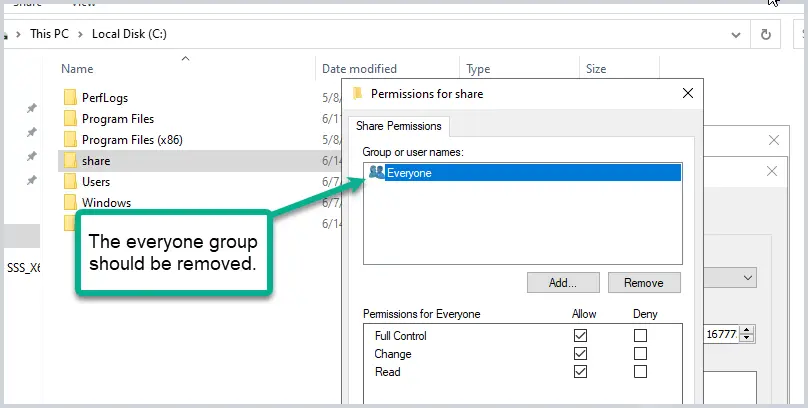Screen dimensions: 808x408
Task: Increase the 16777 value using stepper
Action: [747, 330]
